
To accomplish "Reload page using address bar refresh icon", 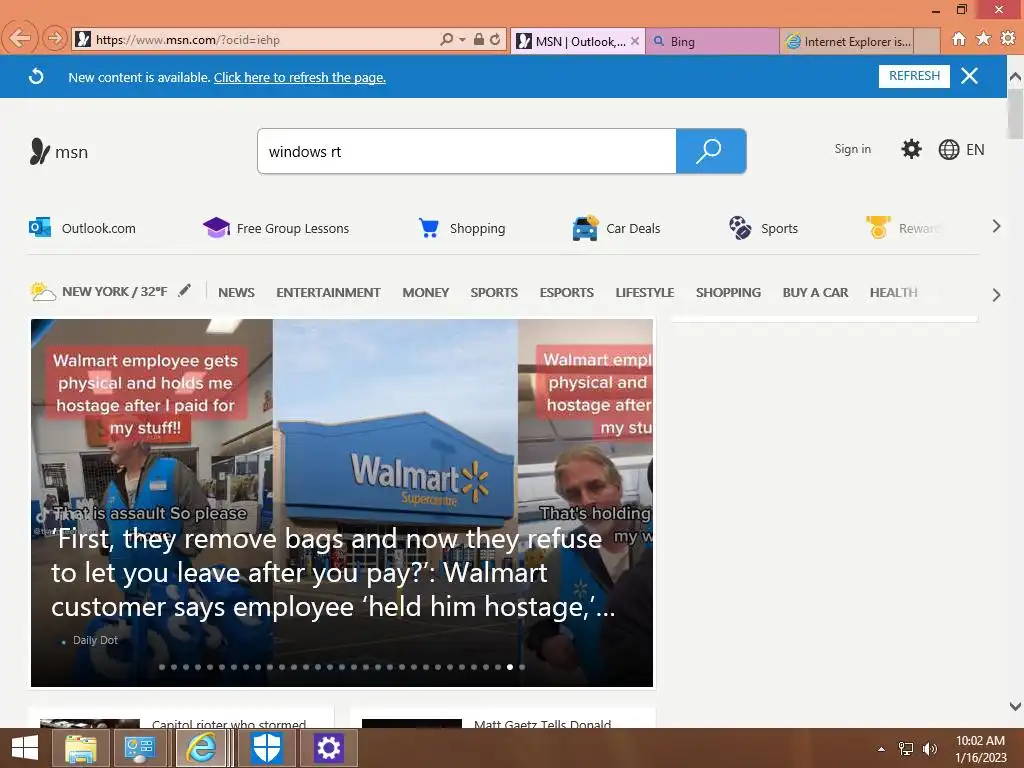I will point(495,40).
